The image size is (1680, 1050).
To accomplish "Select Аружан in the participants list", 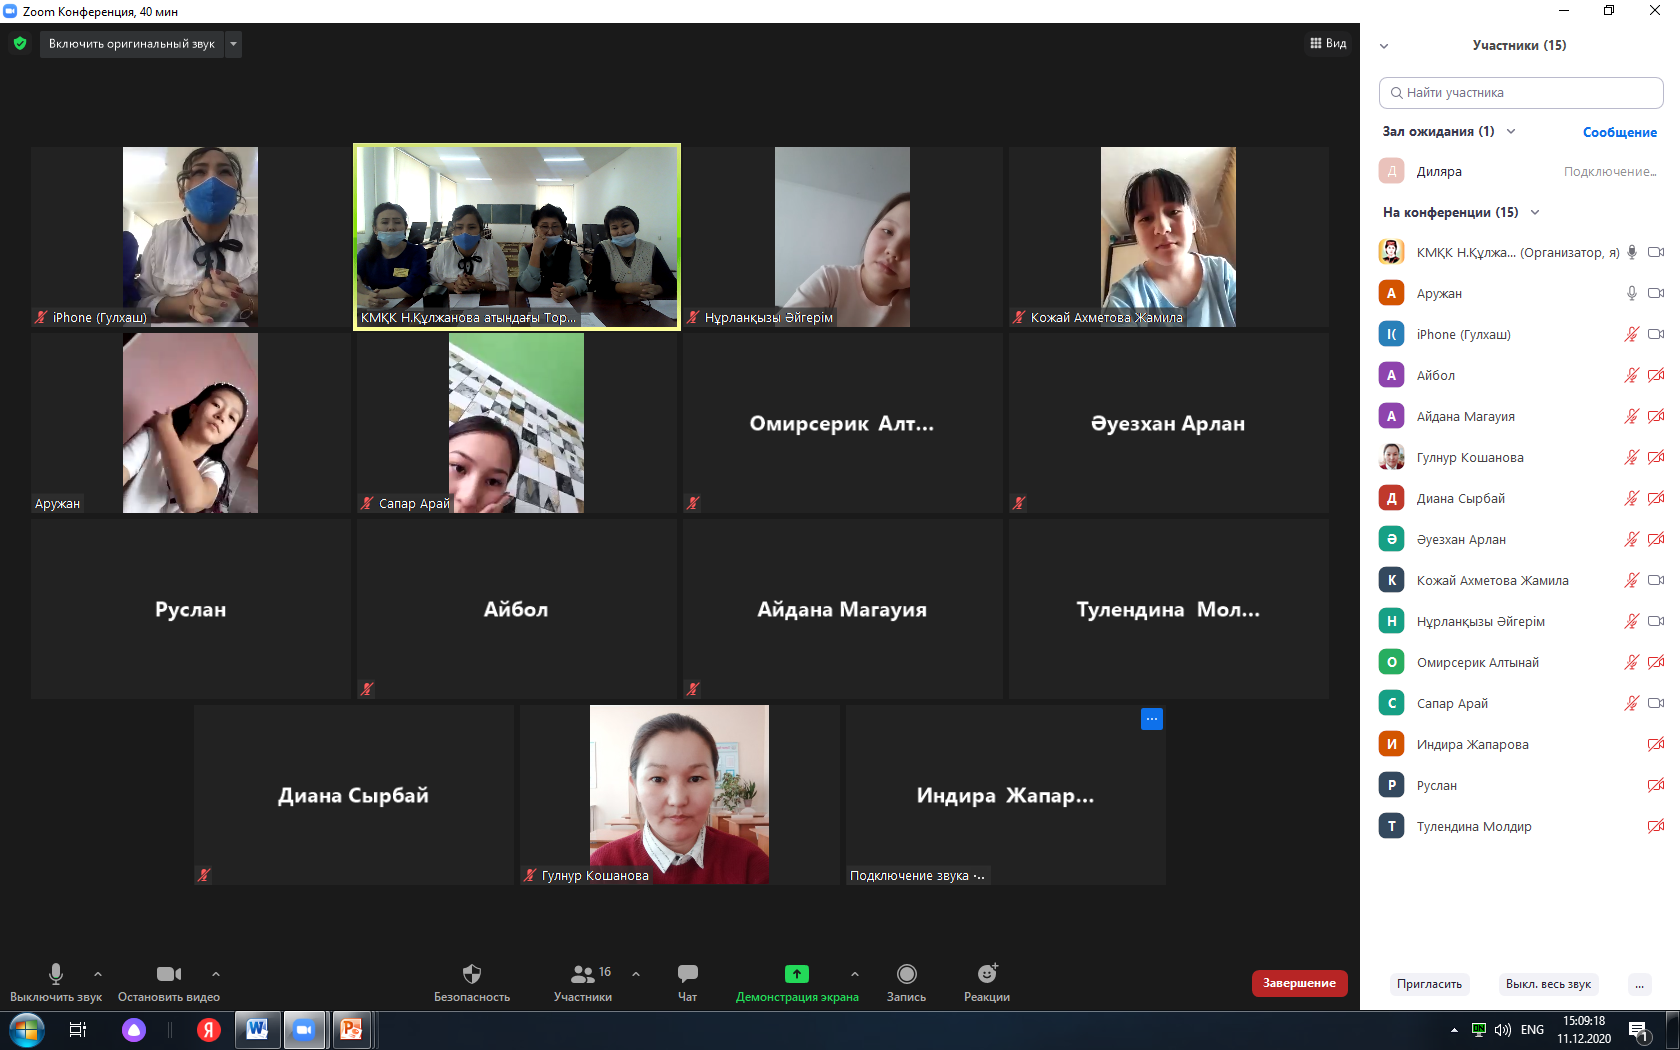I will point(1439,294).
